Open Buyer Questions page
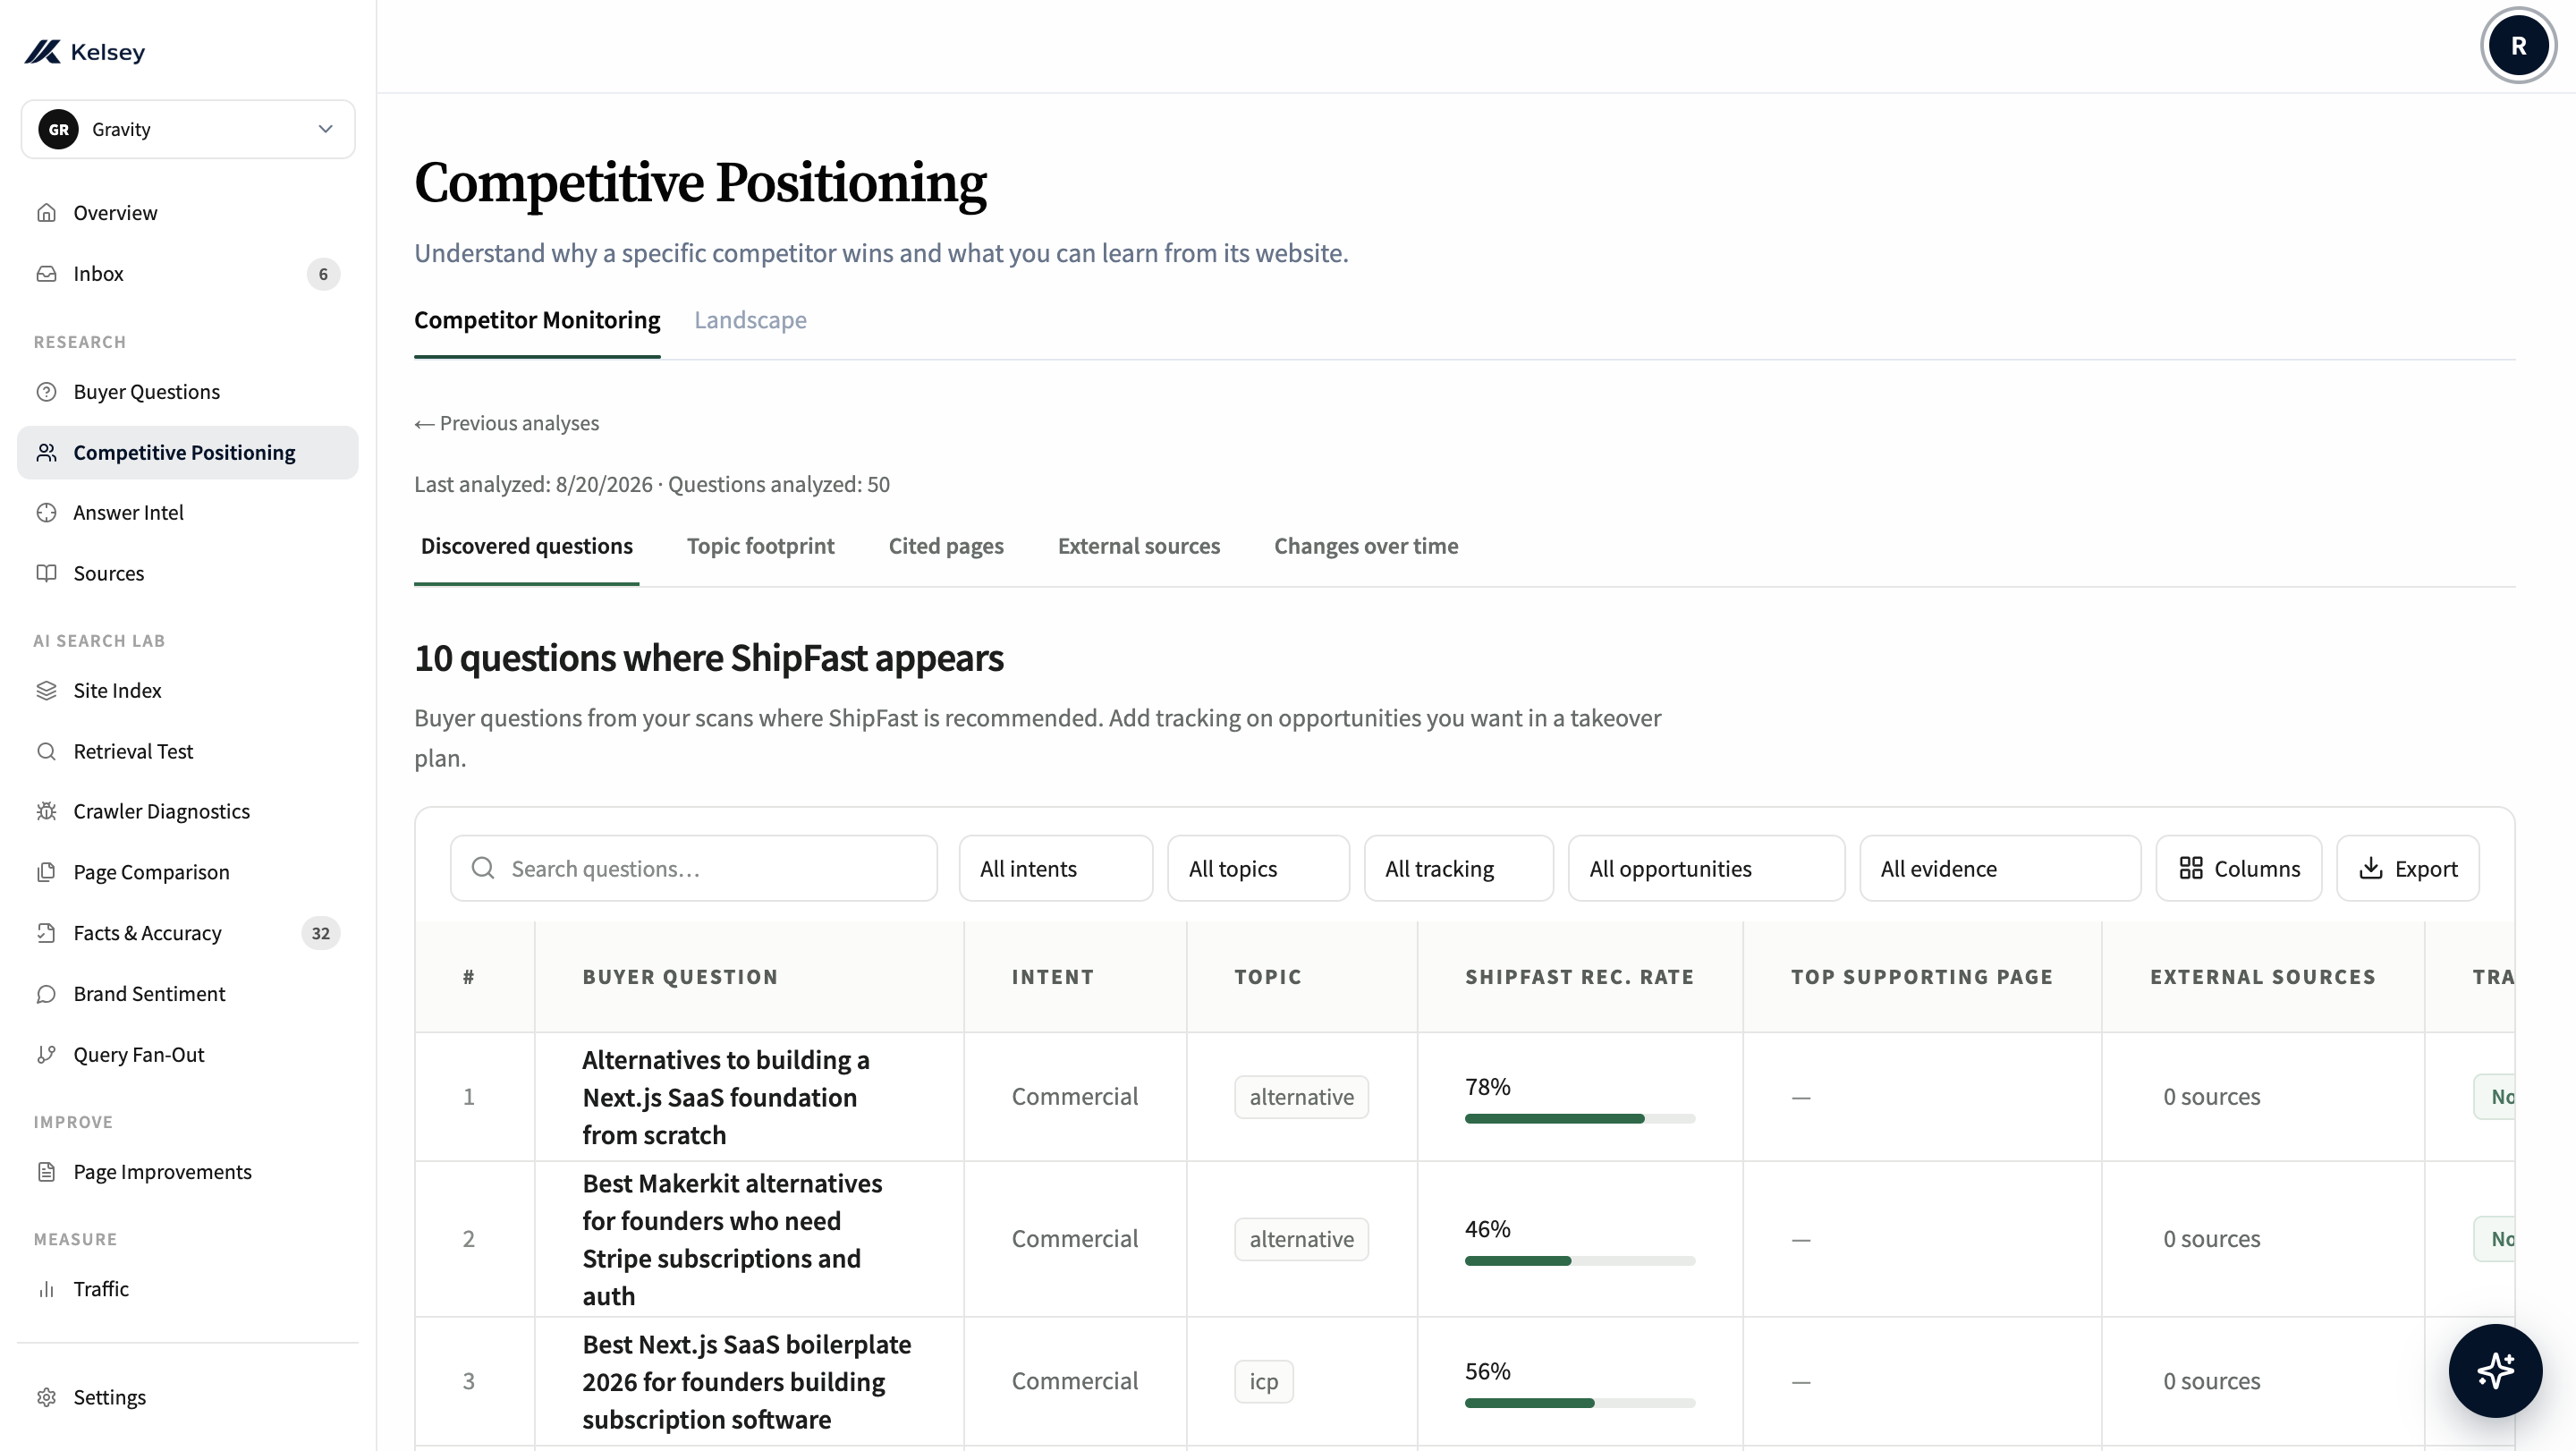The image size is (2576, 1451). tap(188, 392)
